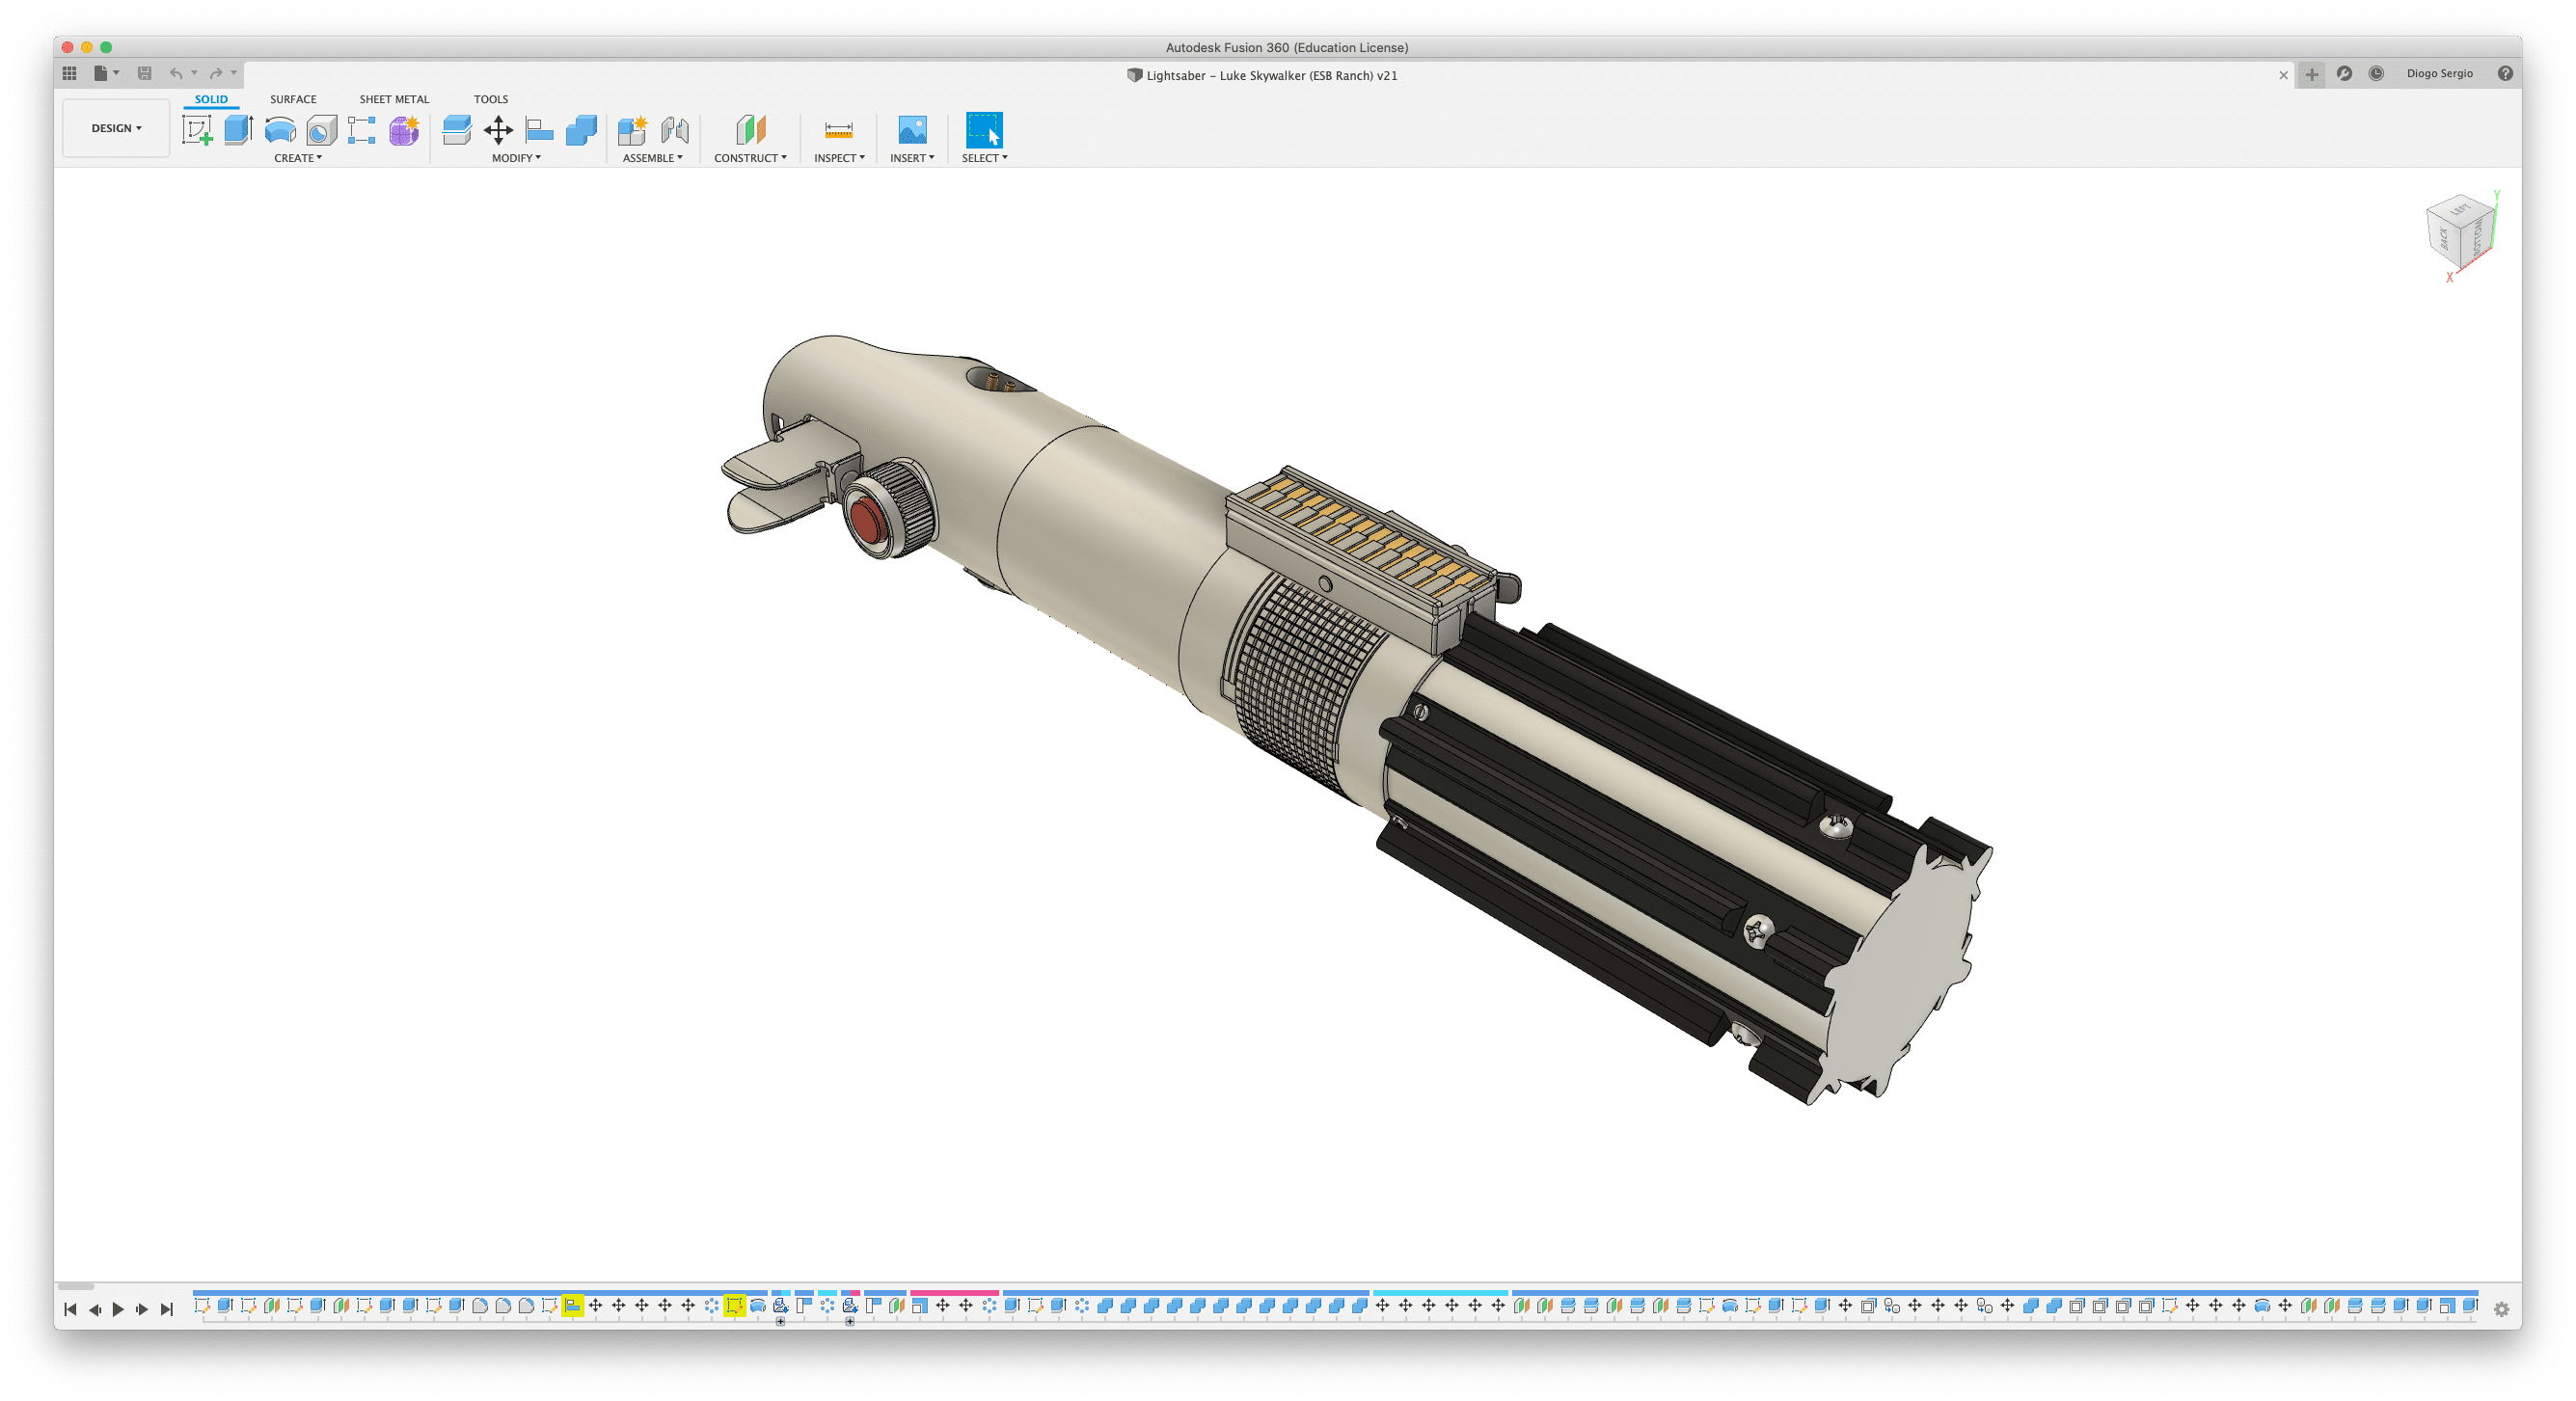Click the Save icon
Screen dimensions: 2576x1401
[x=145, y=73]
